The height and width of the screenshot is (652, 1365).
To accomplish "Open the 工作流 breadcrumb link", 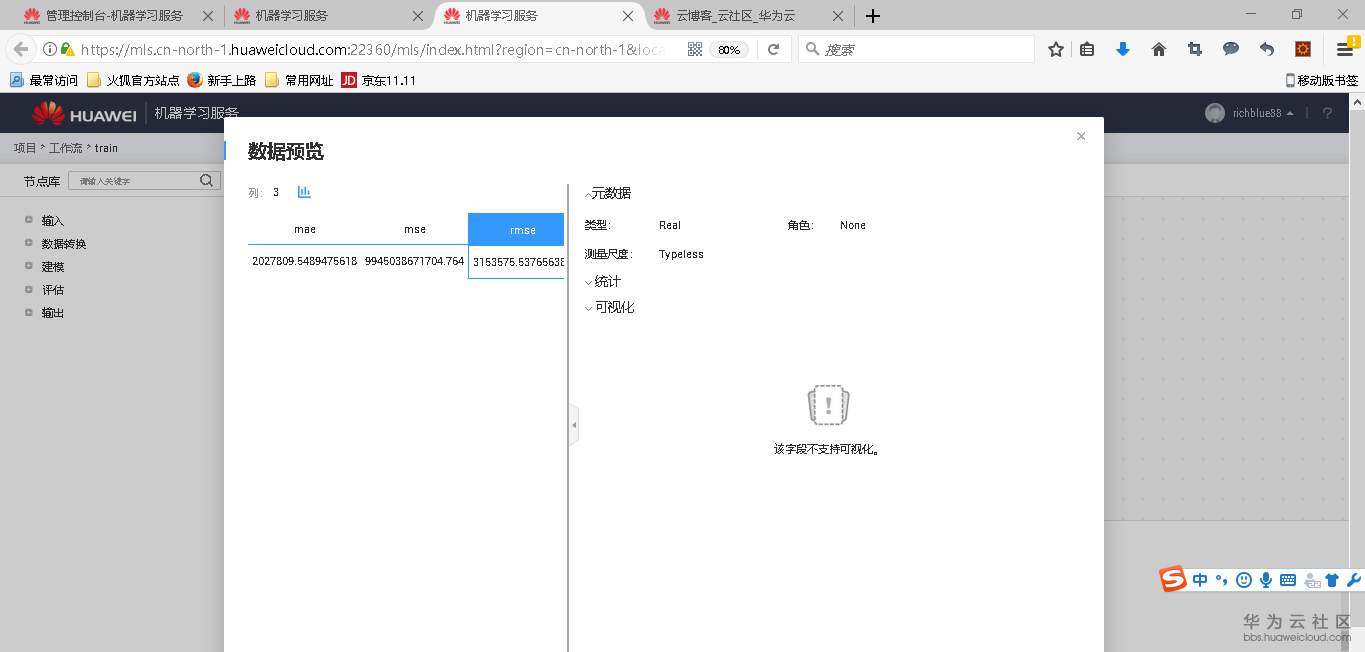I will click(x=67, y=147).
